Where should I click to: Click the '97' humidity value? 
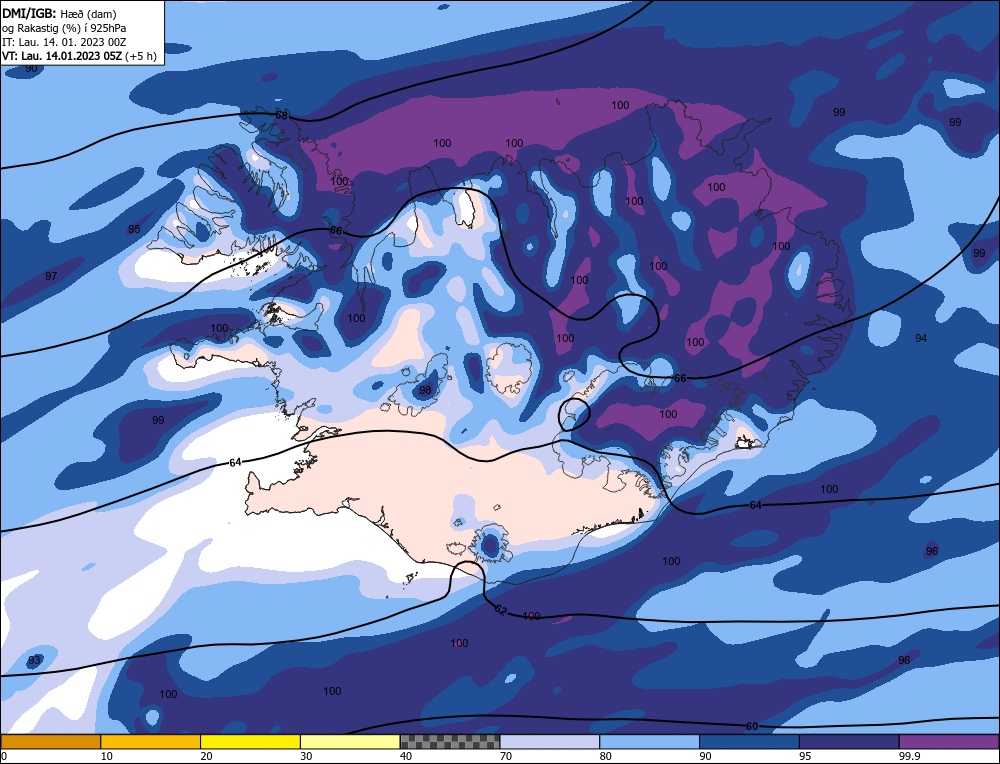(x=51, y=276)
